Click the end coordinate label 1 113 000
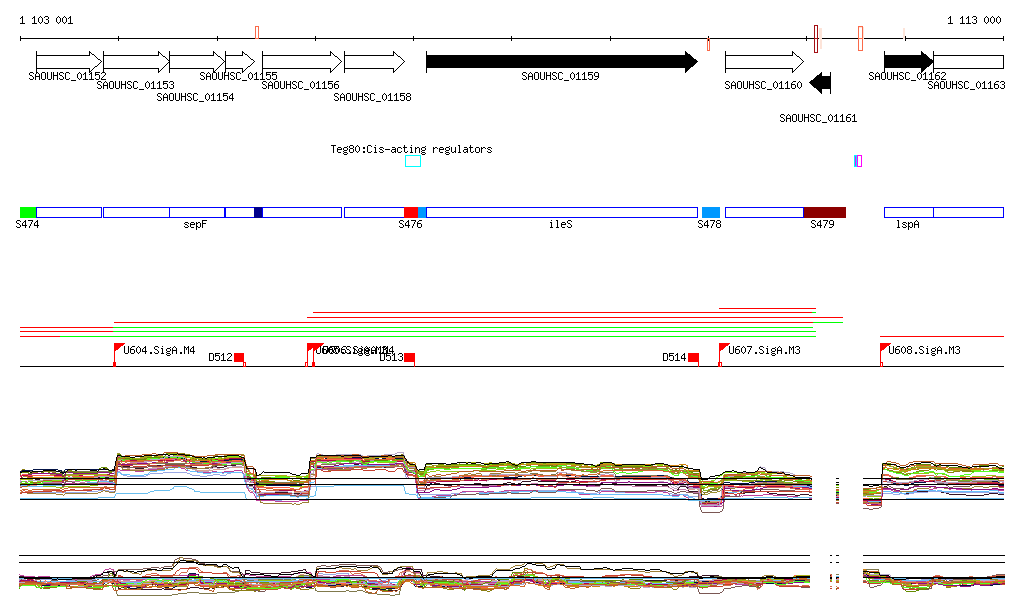The width and height of the screenshot is (1024, 611). (x=974, y=20)
